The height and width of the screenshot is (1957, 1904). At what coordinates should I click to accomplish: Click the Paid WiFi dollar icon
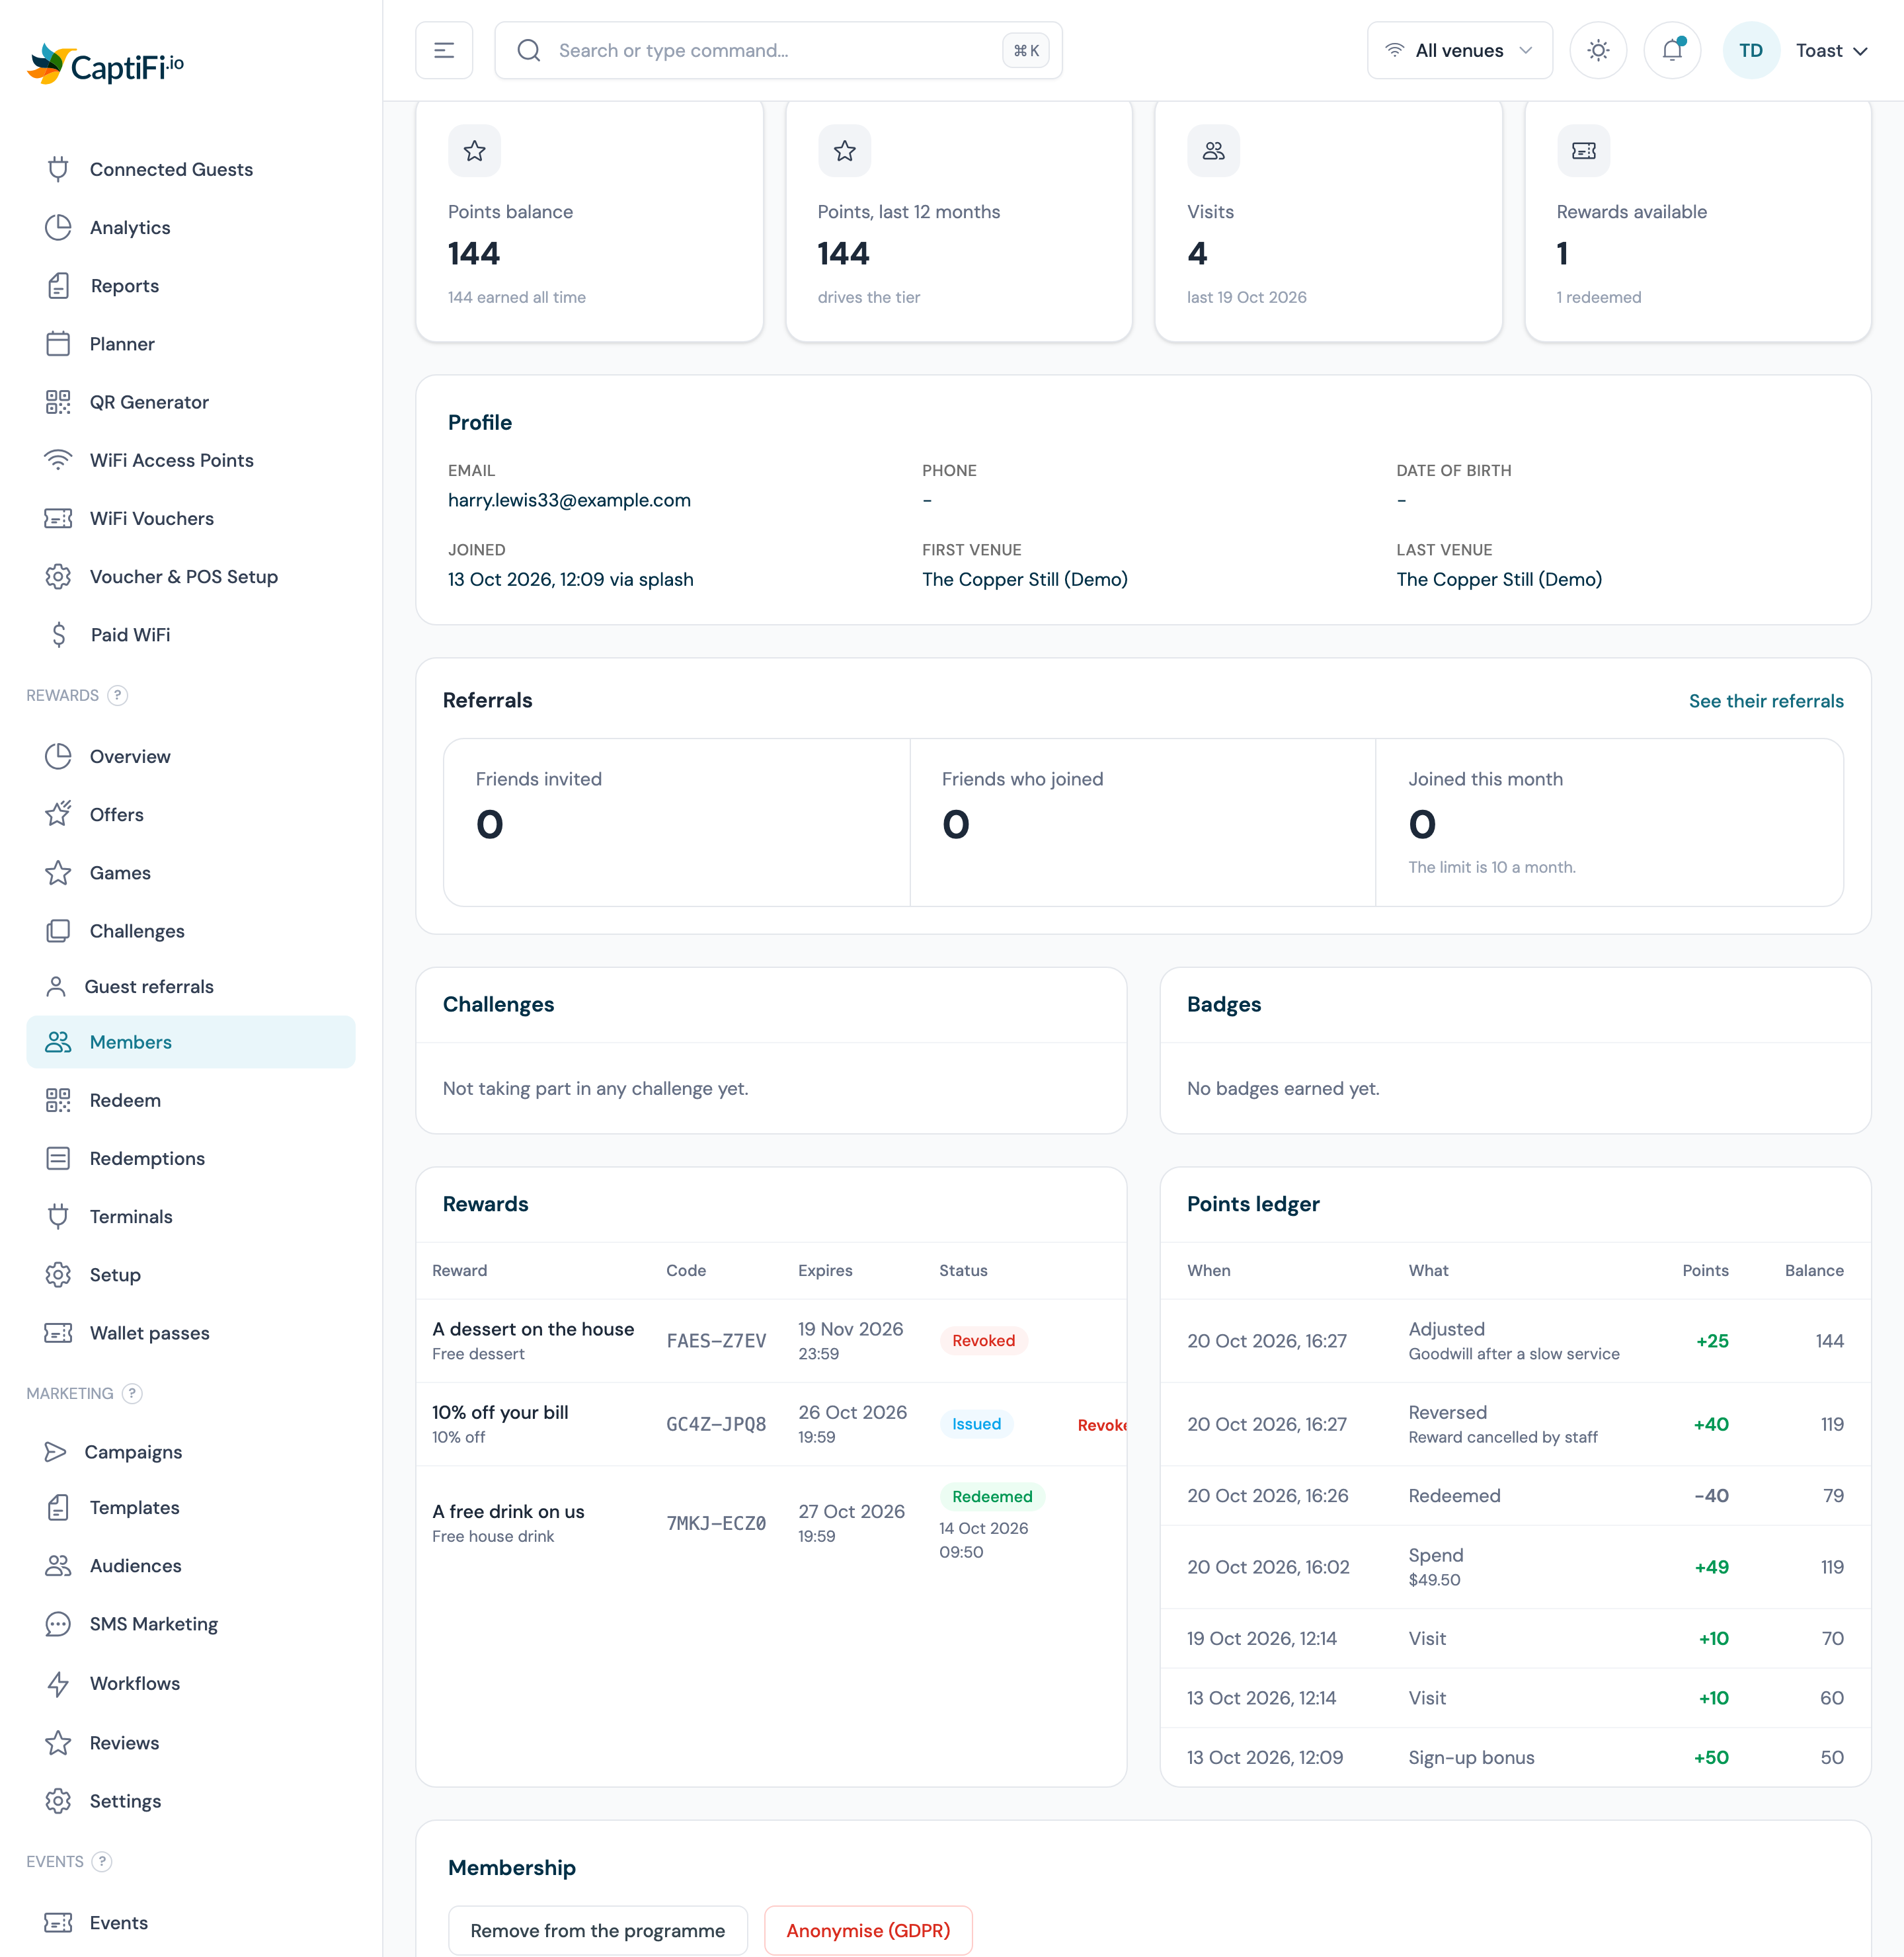pyautogui.click(x=58, y=635)
